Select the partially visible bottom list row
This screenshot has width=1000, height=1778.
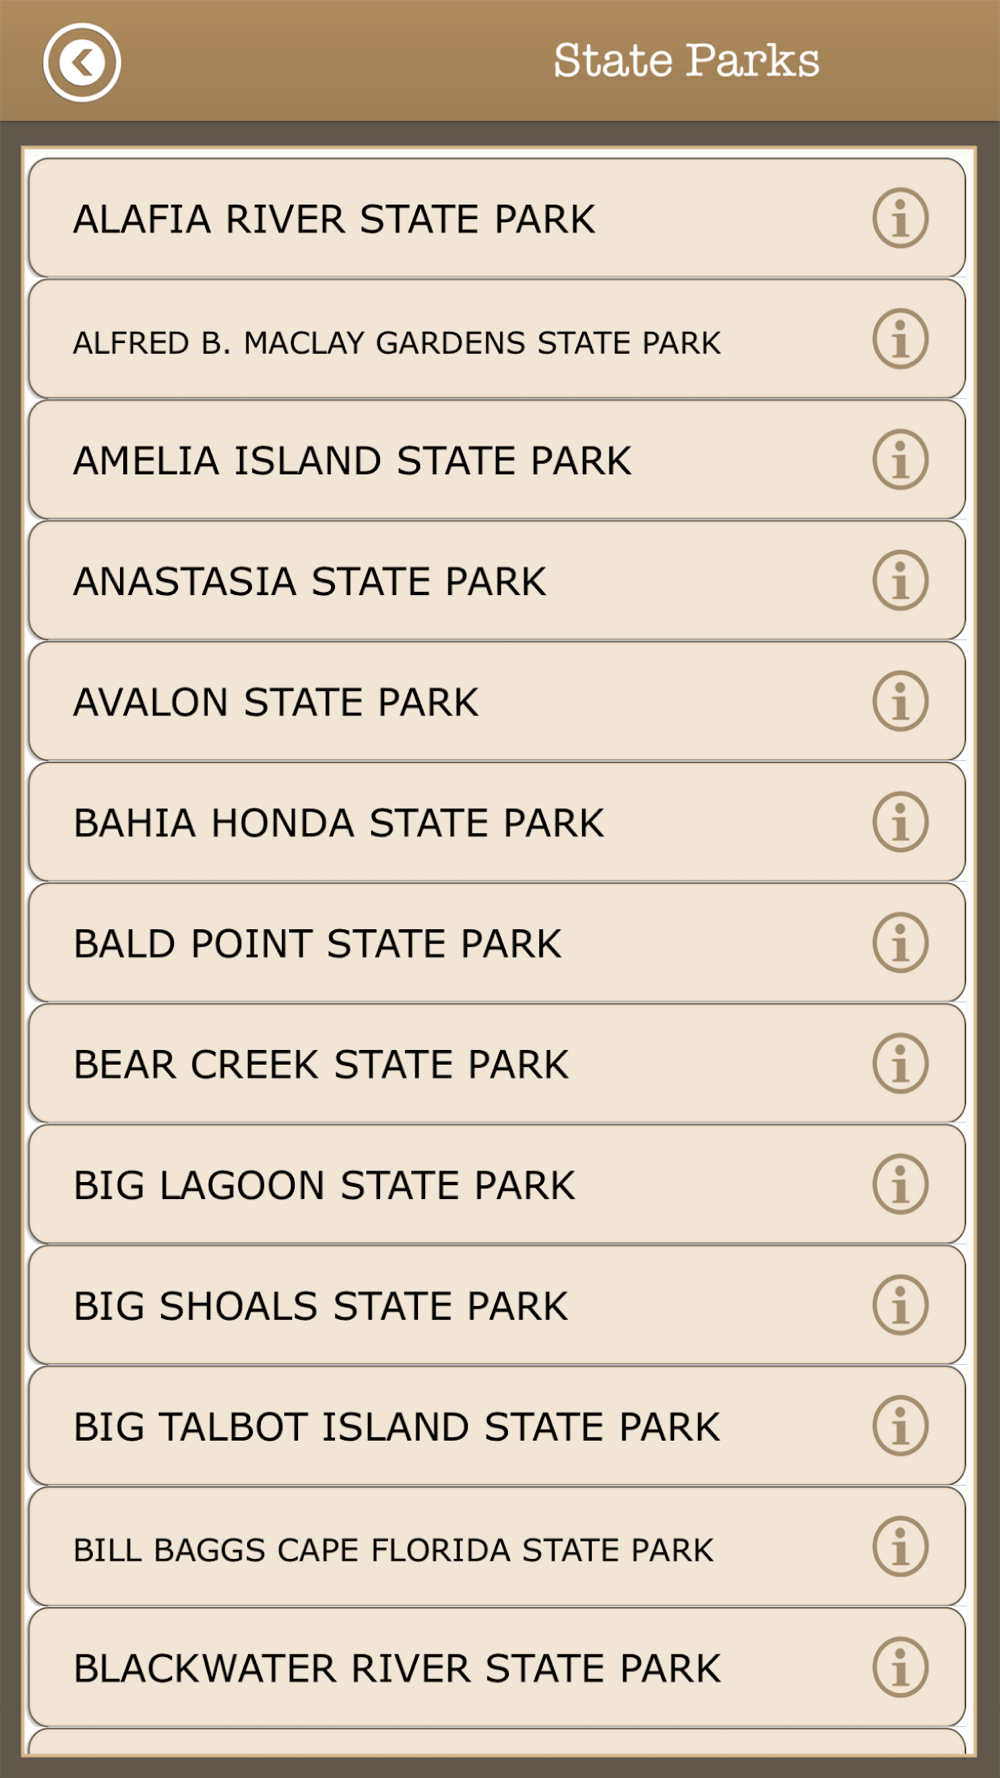click(x=497, y=1742)
